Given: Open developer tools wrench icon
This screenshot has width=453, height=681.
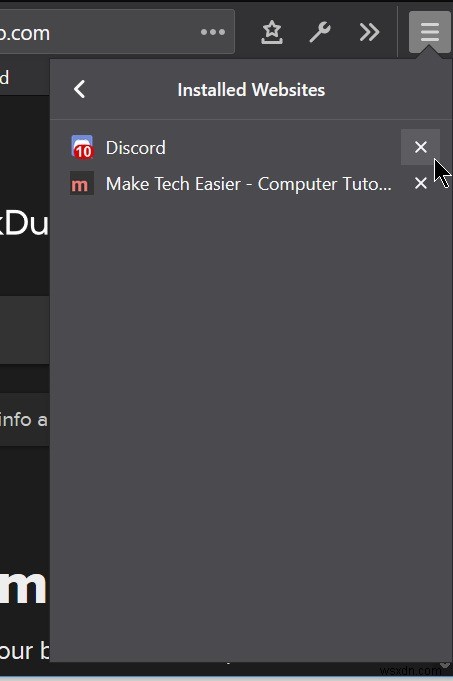Looking at the screenshot, I should (x=320, y=32).
